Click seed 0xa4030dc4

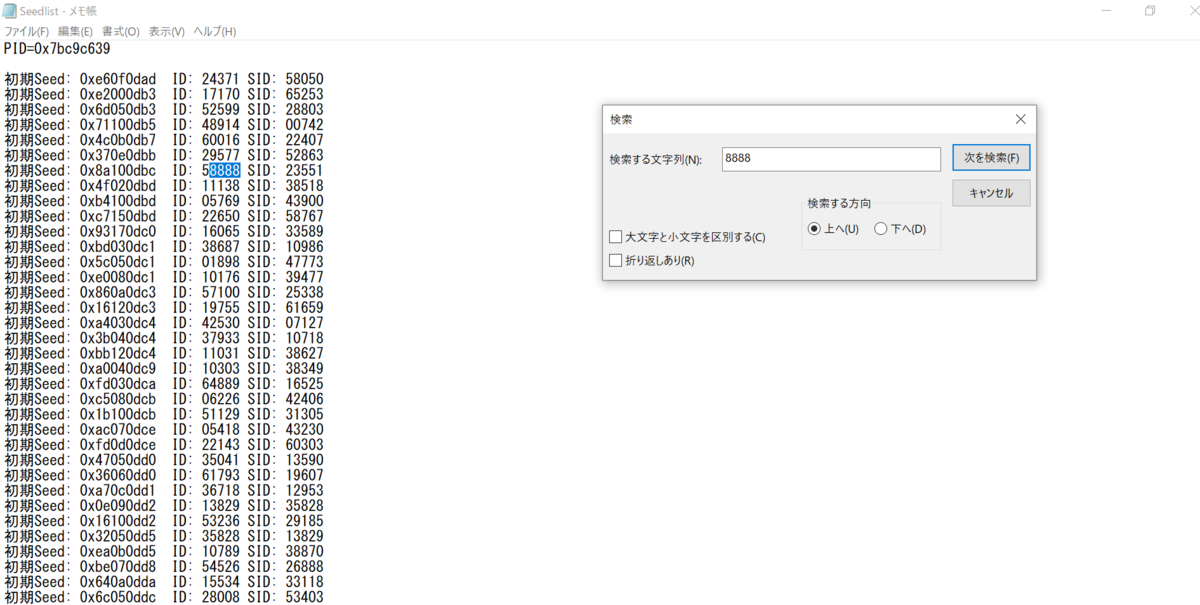tap(118, 323)
